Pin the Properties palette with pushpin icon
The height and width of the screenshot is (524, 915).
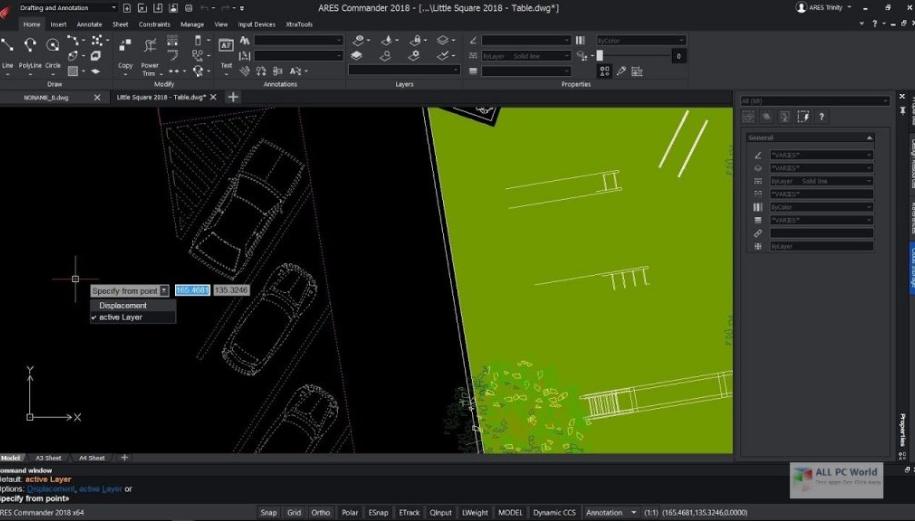(x=902, y=110)
